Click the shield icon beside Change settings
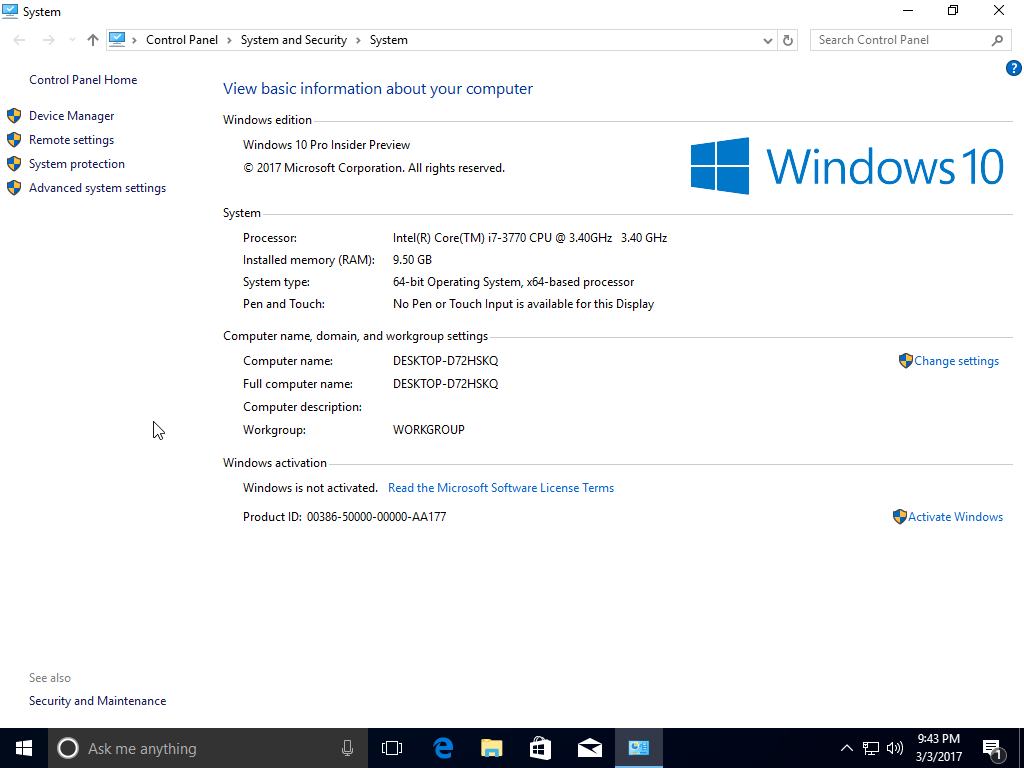 tap(906, 360)
